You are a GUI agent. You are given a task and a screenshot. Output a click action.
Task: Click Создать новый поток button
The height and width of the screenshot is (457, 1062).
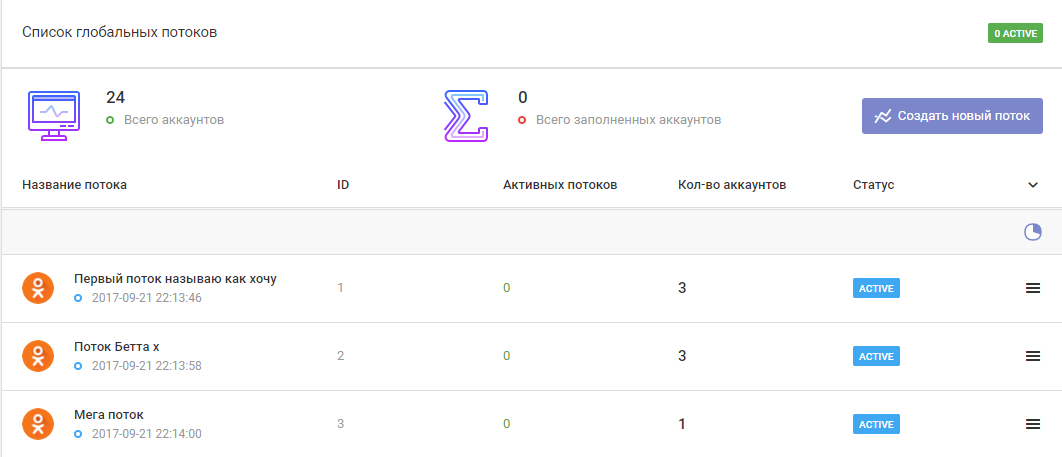(x=952, y=116)
